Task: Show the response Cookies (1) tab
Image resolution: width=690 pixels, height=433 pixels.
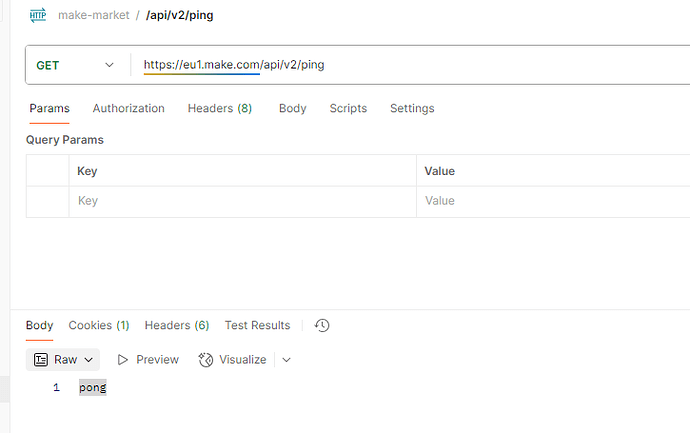Action: (x=98, y=325)
